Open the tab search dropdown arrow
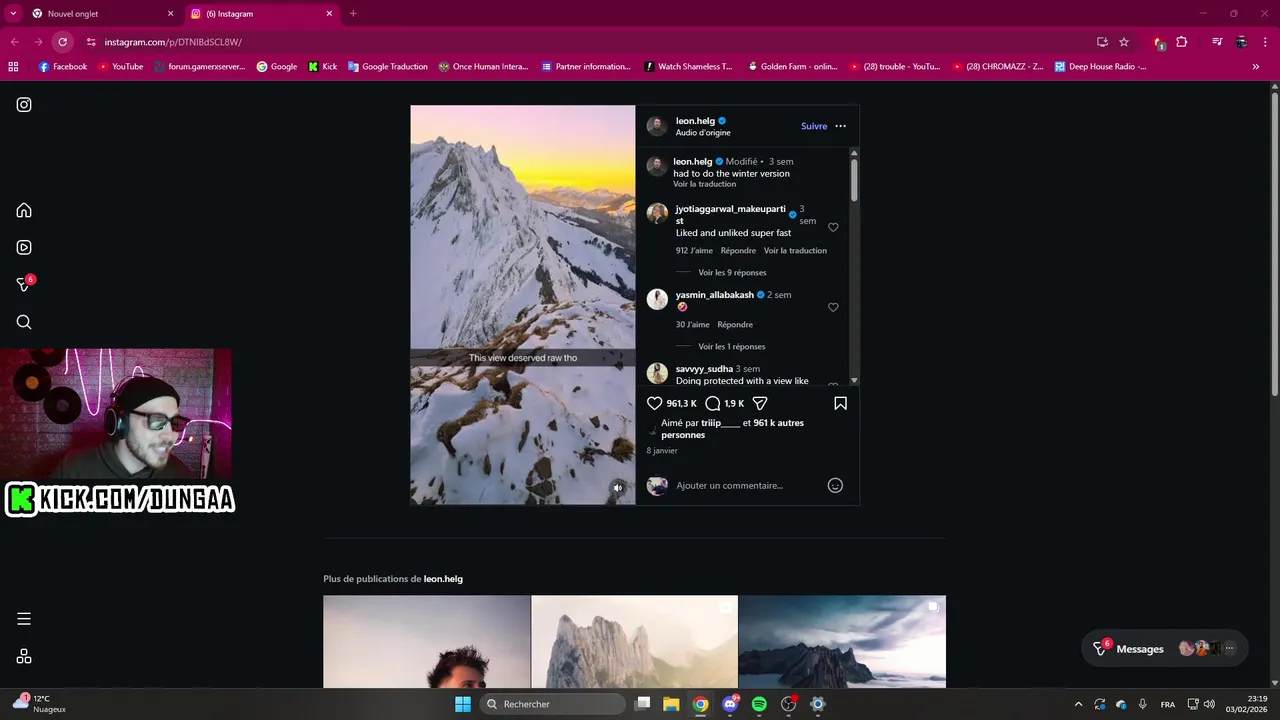The image size is (1280, 720). point(13,14)
